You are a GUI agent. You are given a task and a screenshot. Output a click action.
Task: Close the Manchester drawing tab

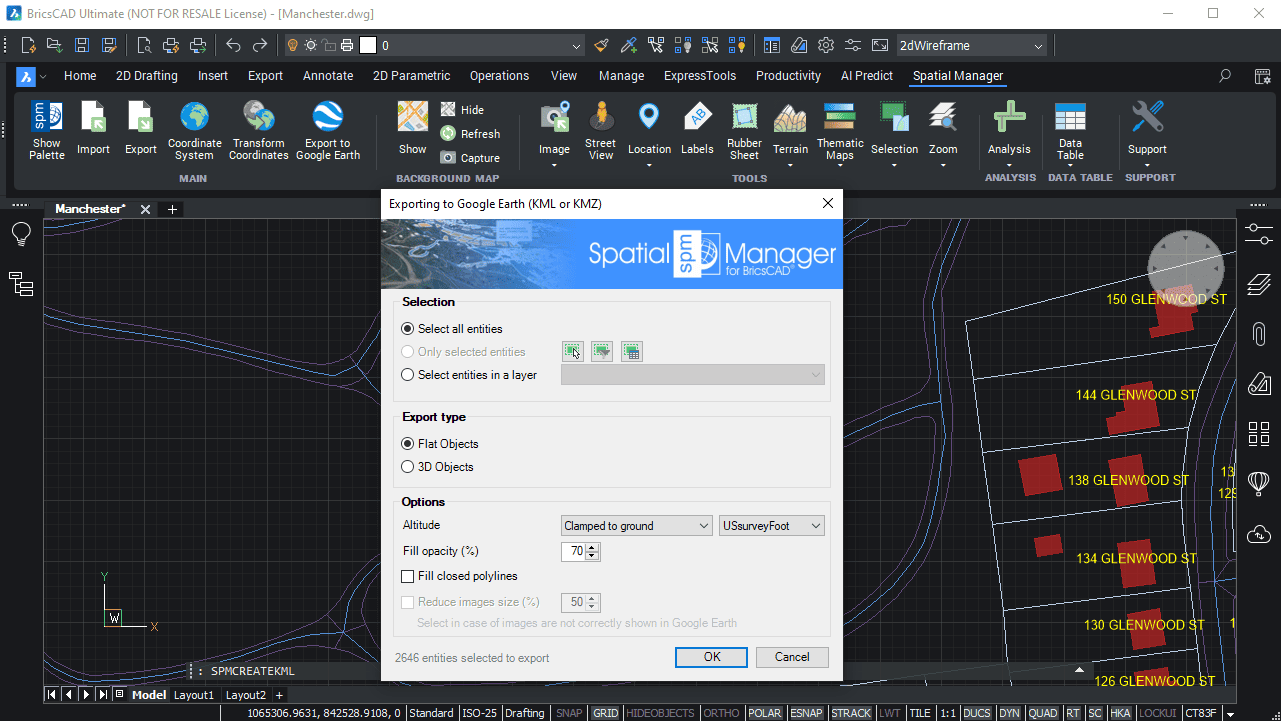145,209
